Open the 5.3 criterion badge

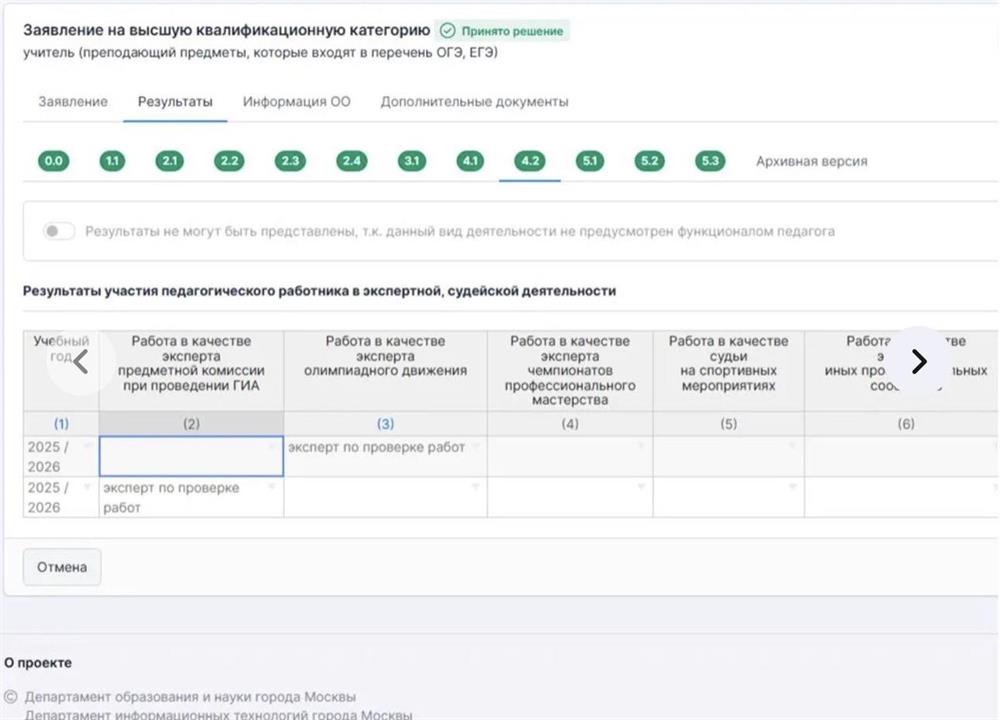(710, 161)
